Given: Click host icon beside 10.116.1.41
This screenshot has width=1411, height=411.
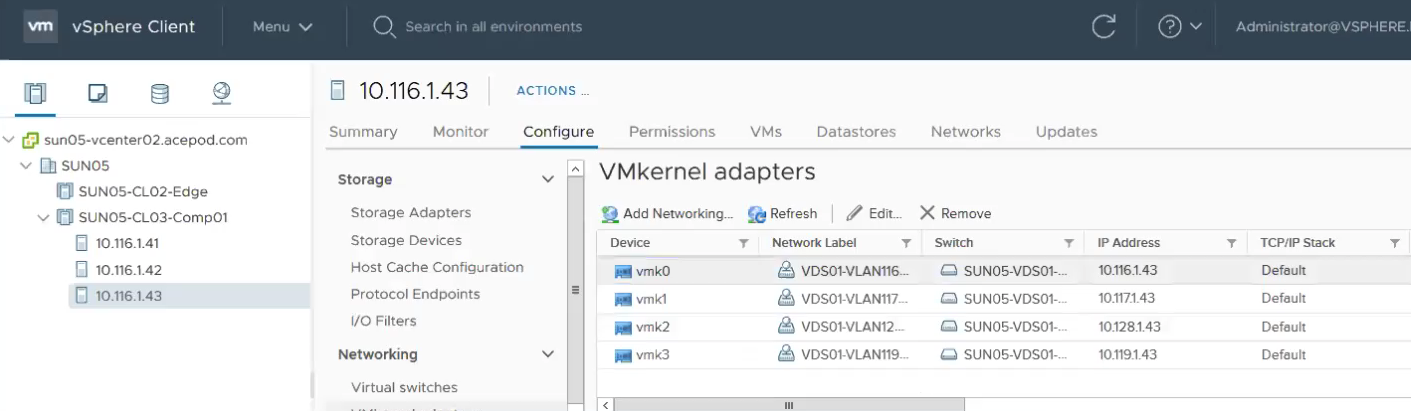Looking at the screenshot, I should coord(82,243).
